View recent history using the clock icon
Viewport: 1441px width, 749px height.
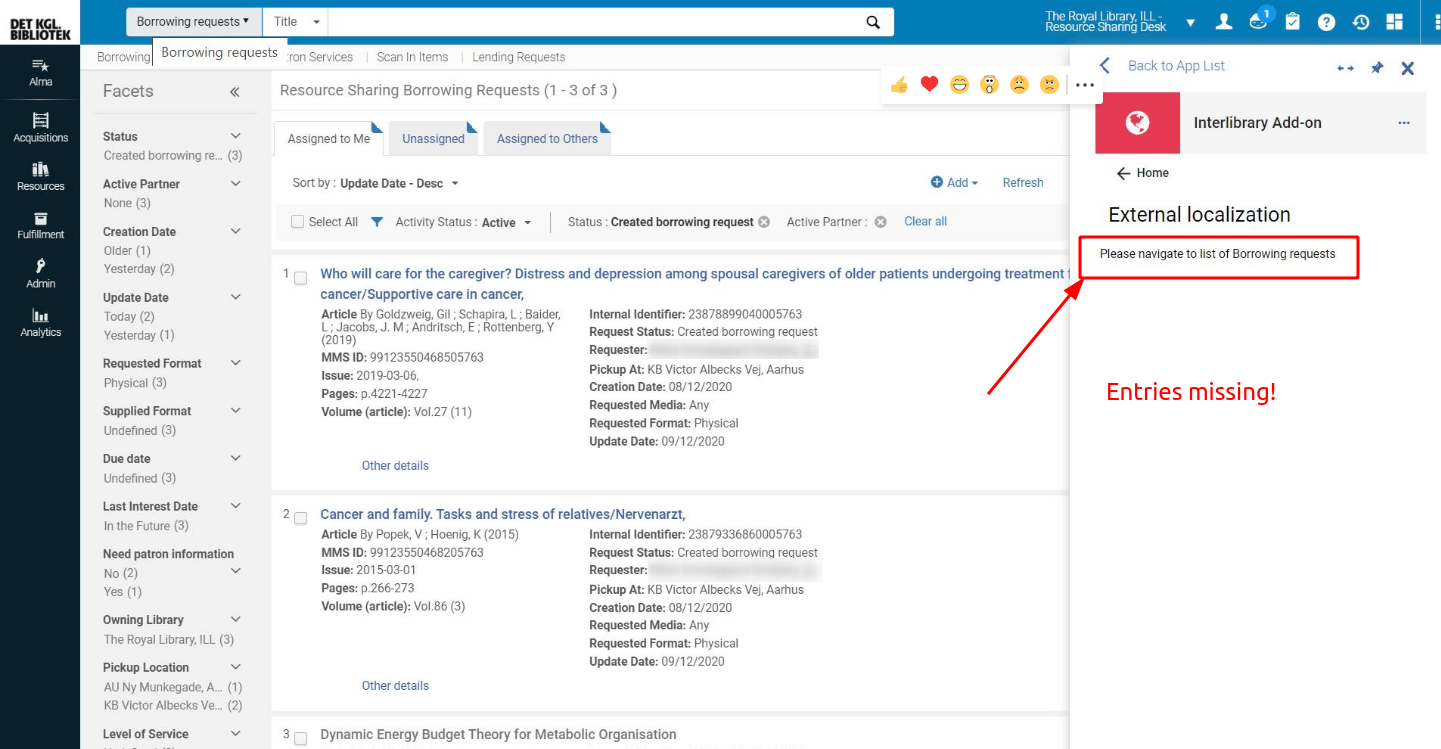pyautogui.click(x=1360, y=21)
